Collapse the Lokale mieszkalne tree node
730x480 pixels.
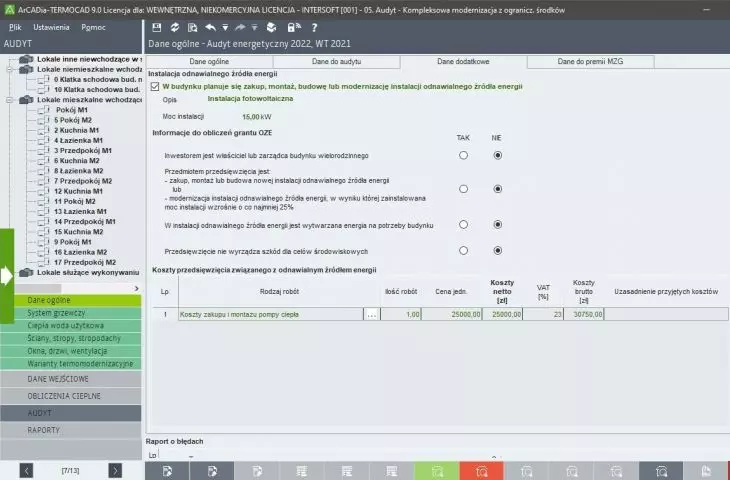click(9, 100)
